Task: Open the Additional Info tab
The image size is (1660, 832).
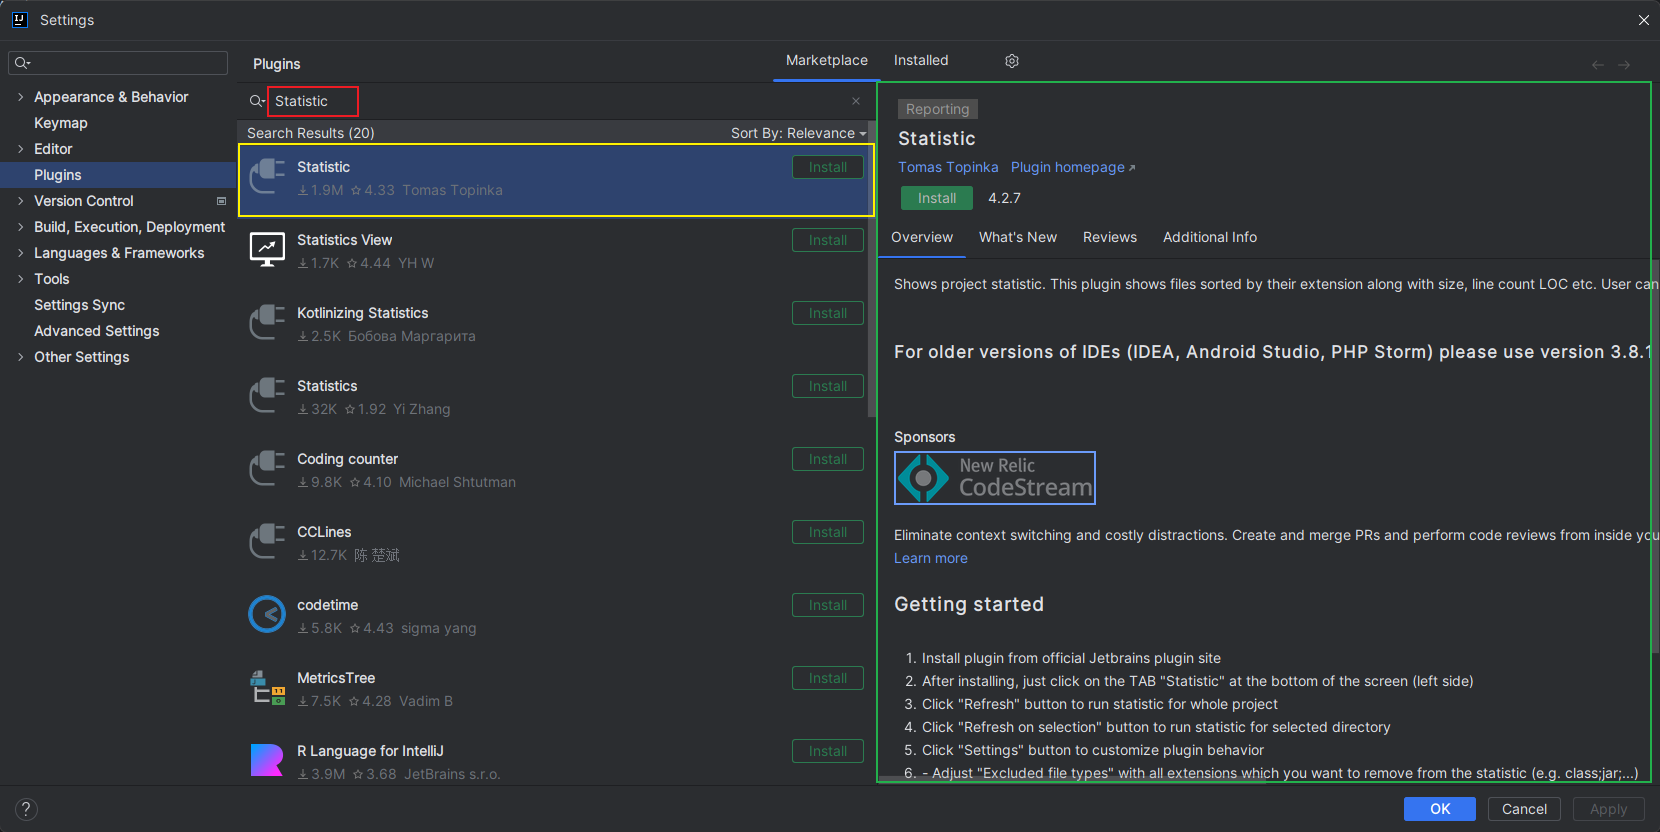Action: 1210,237
